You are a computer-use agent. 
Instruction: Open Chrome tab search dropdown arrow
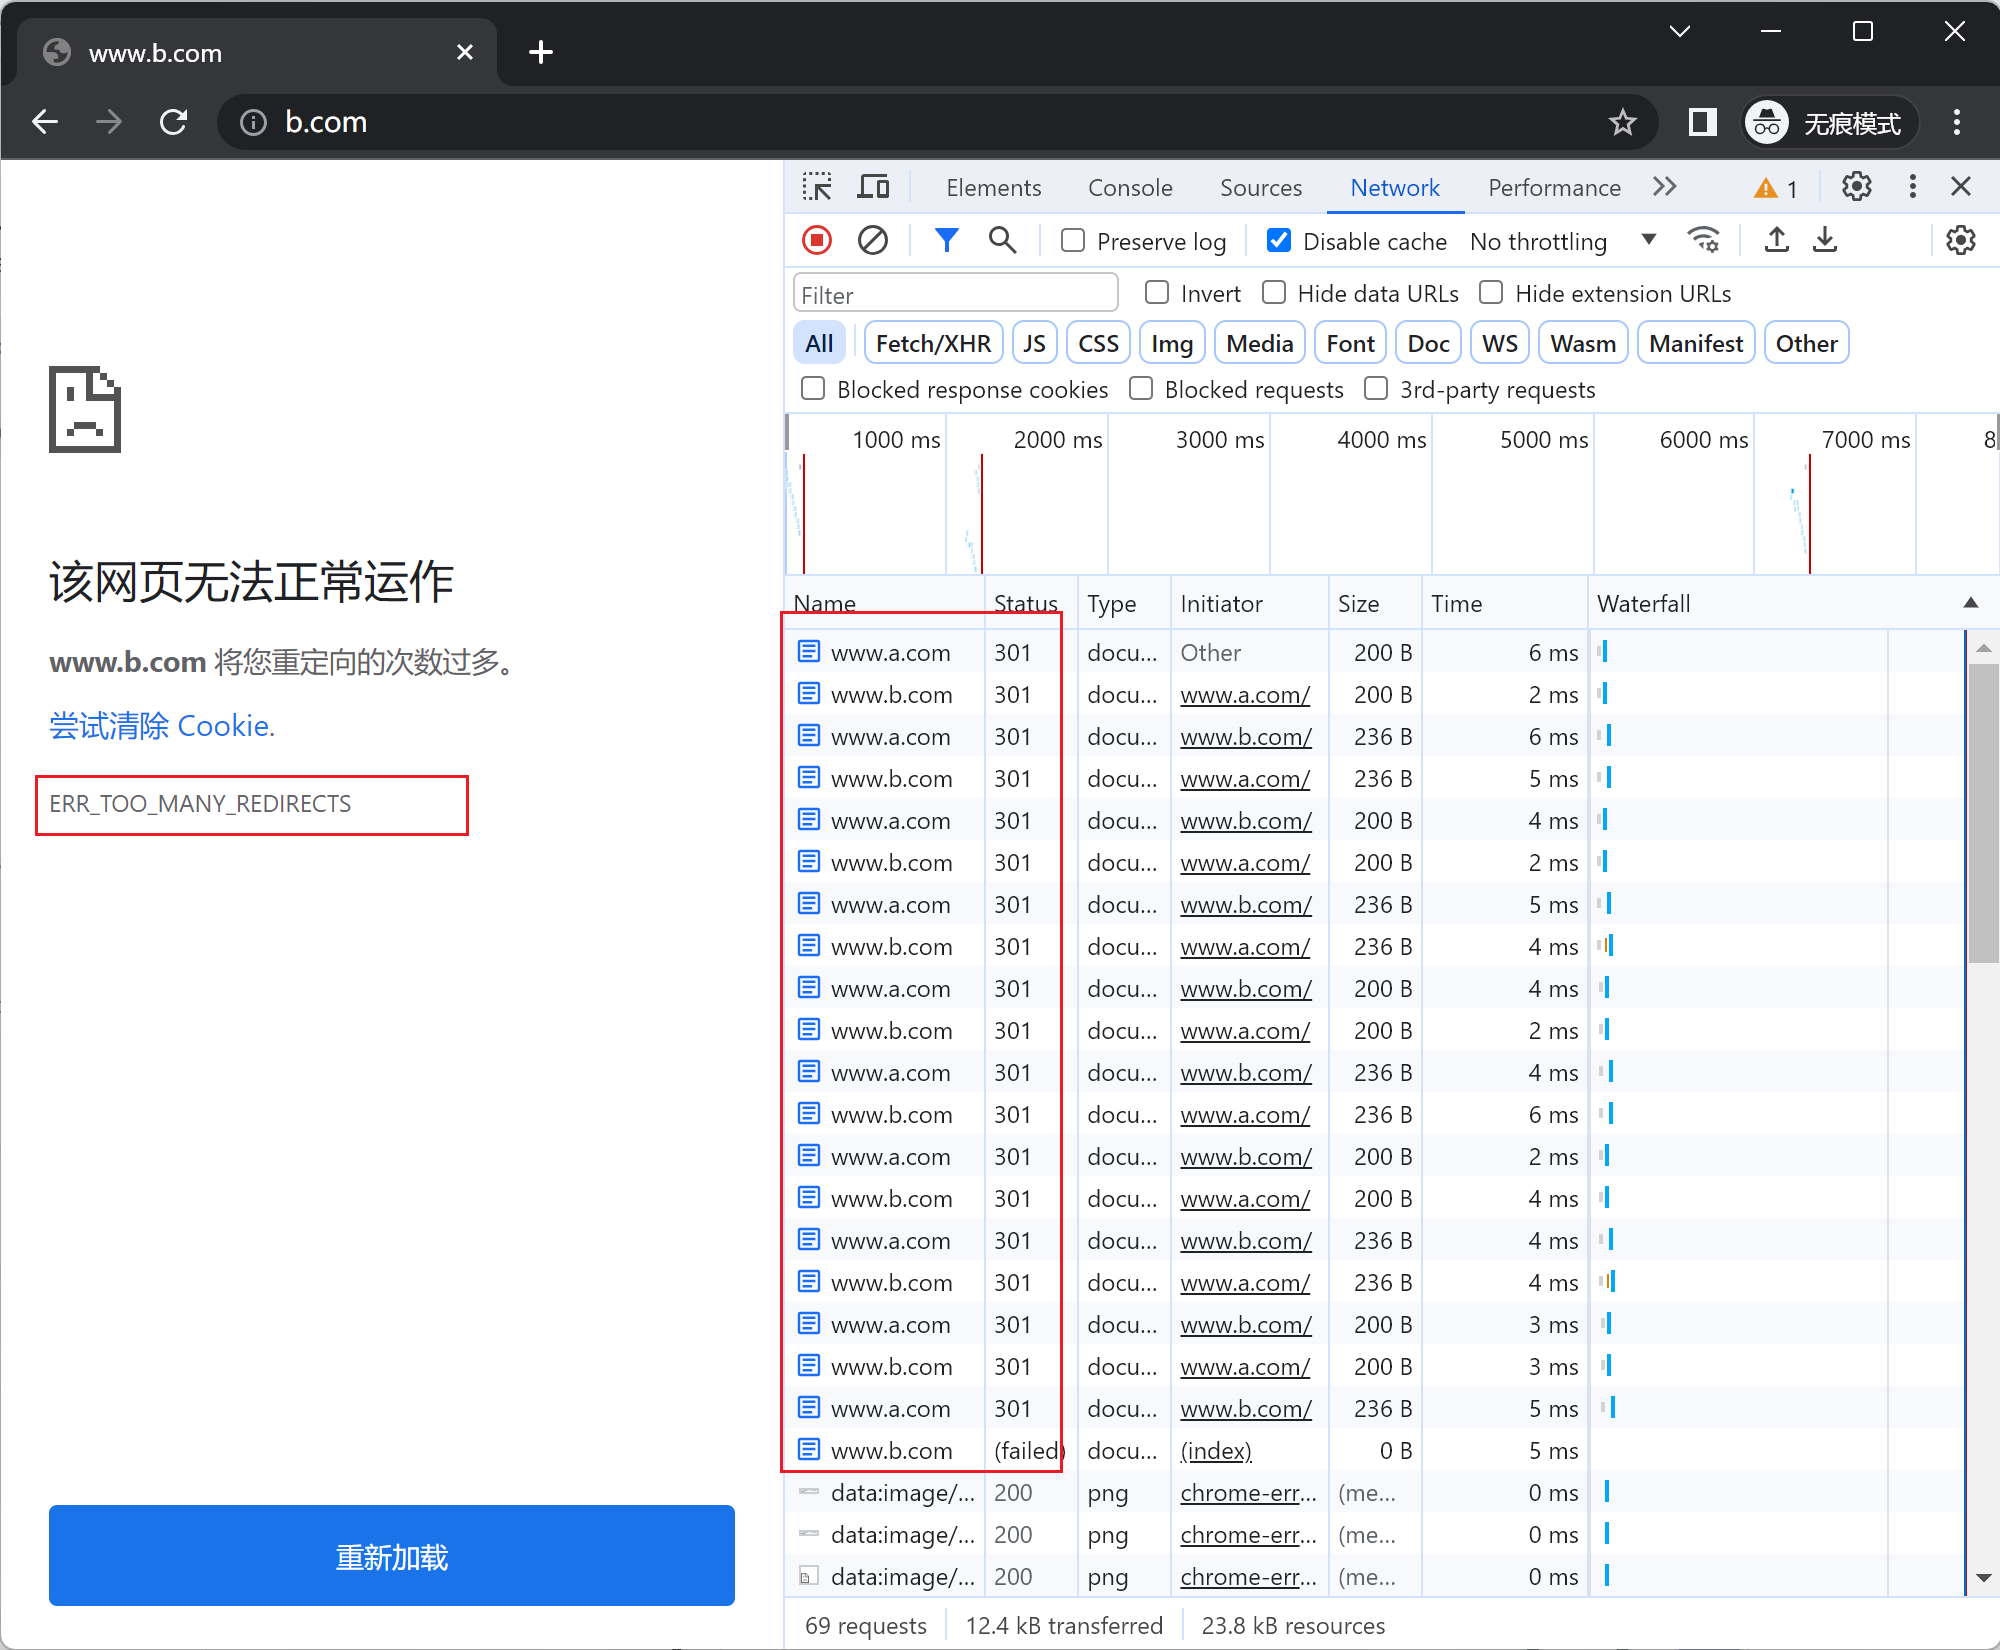[x=1680, y=32]
